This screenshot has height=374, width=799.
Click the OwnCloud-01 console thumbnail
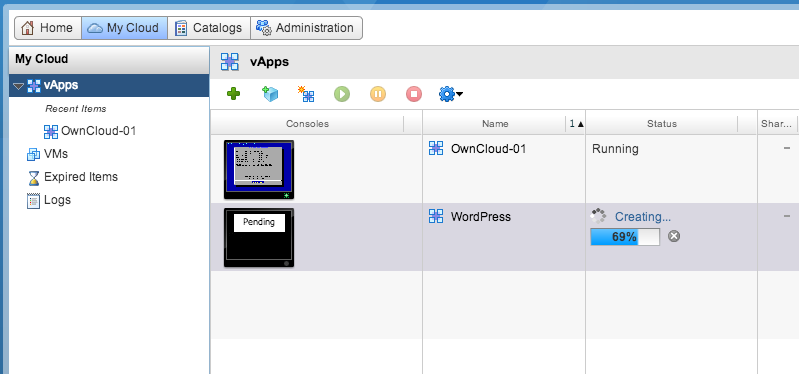pyautogui.click(x=259, y=170)
